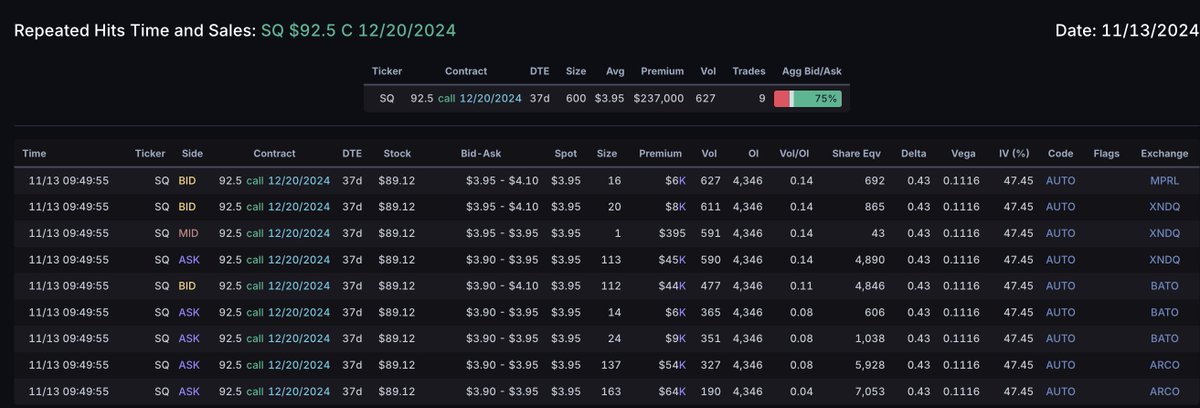This screenshot has height=408, width=1200.
Task: Click the size 24 cell
Action: [612, 338]
